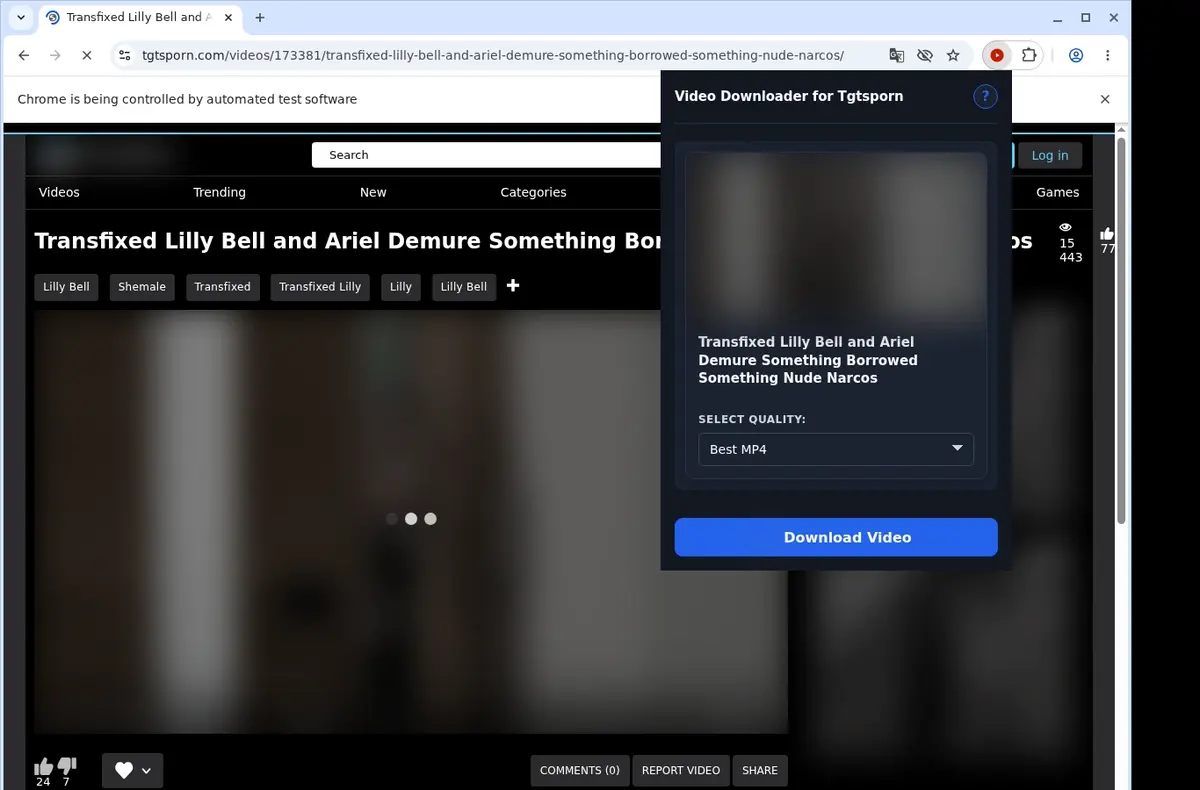Viewport: 1200px width, 790px height.
Task: Click the views eye icon
Action: click(x=1066, y=227)
